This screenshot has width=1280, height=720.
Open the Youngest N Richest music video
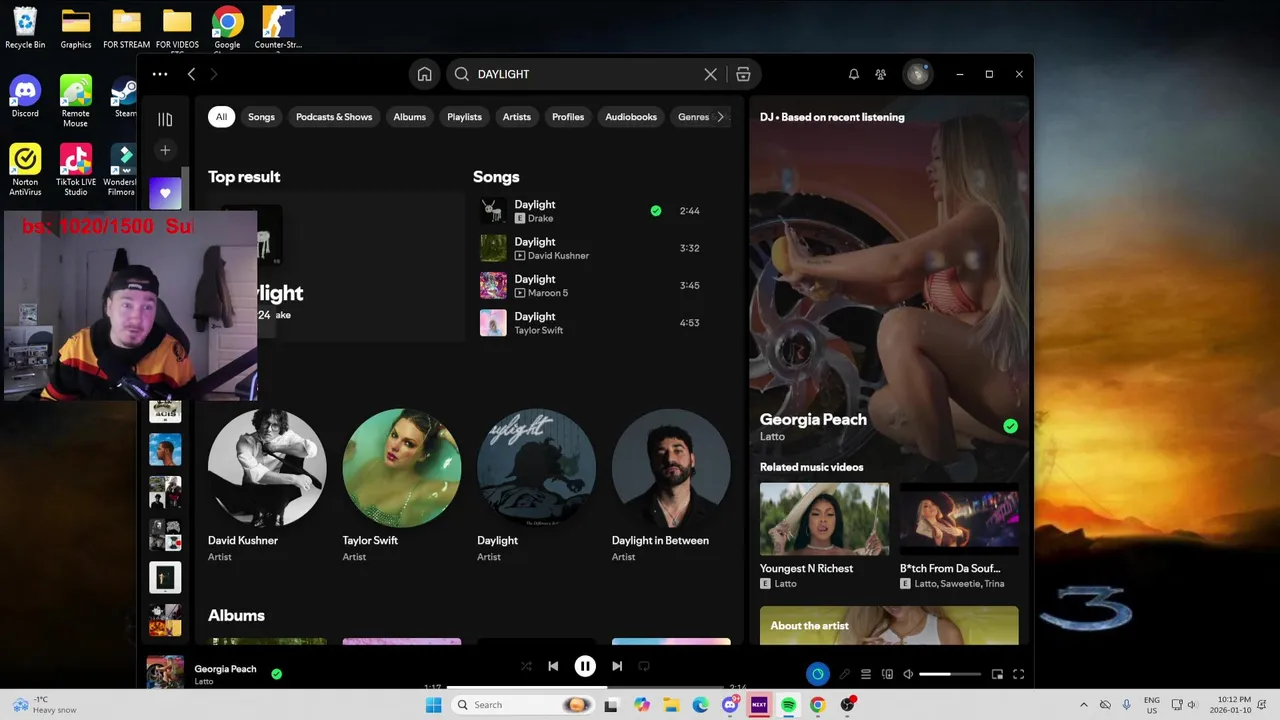pyautogui.click(x=824, y=536)
